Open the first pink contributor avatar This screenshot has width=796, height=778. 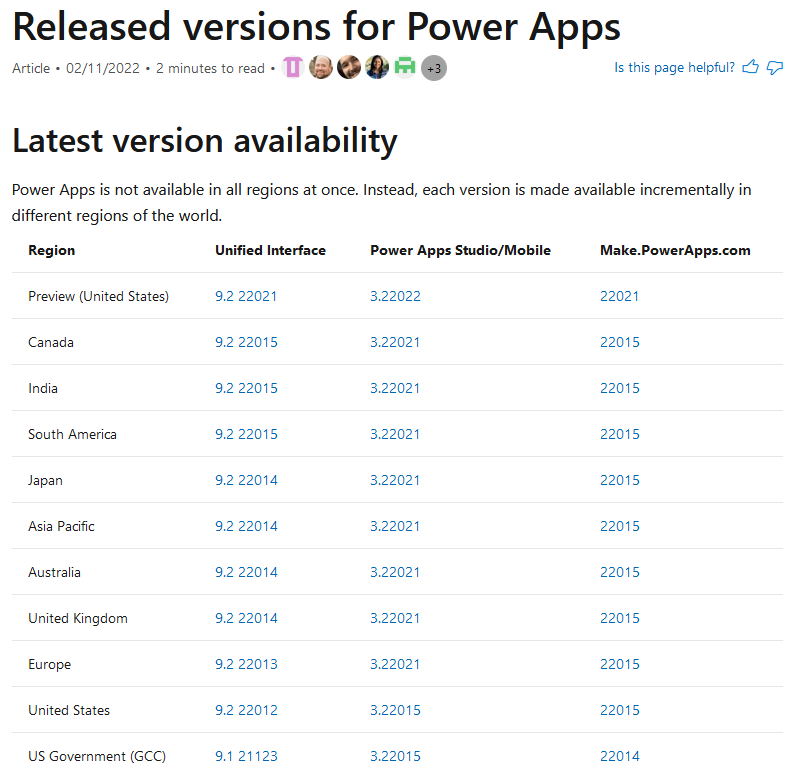[293, 67]
